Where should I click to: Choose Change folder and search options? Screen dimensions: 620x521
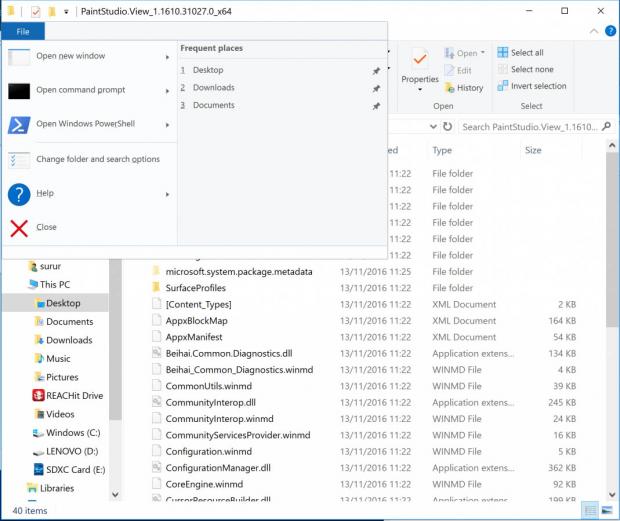(x=97, y=159)
